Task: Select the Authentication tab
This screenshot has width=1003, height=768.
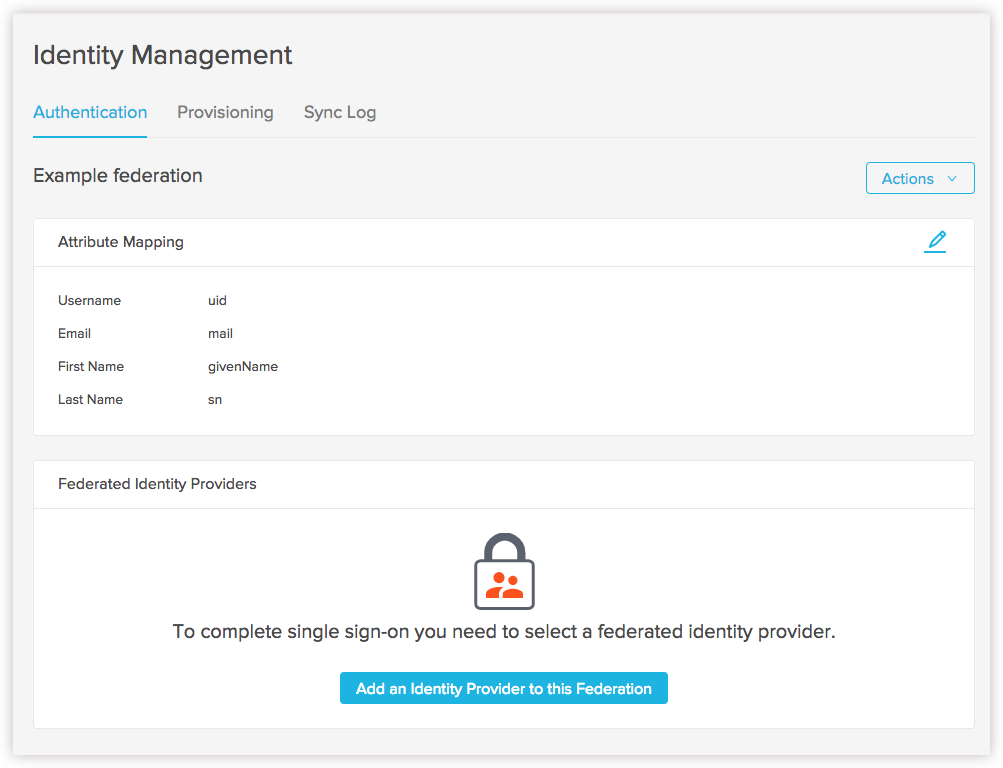Action: (90, 112)
